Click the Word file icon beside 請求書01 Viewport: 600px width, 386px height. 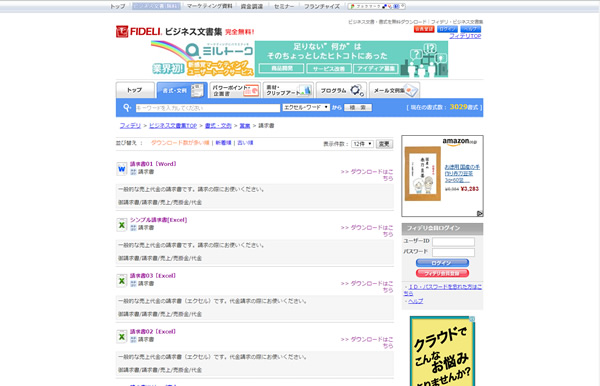(122, 169)
